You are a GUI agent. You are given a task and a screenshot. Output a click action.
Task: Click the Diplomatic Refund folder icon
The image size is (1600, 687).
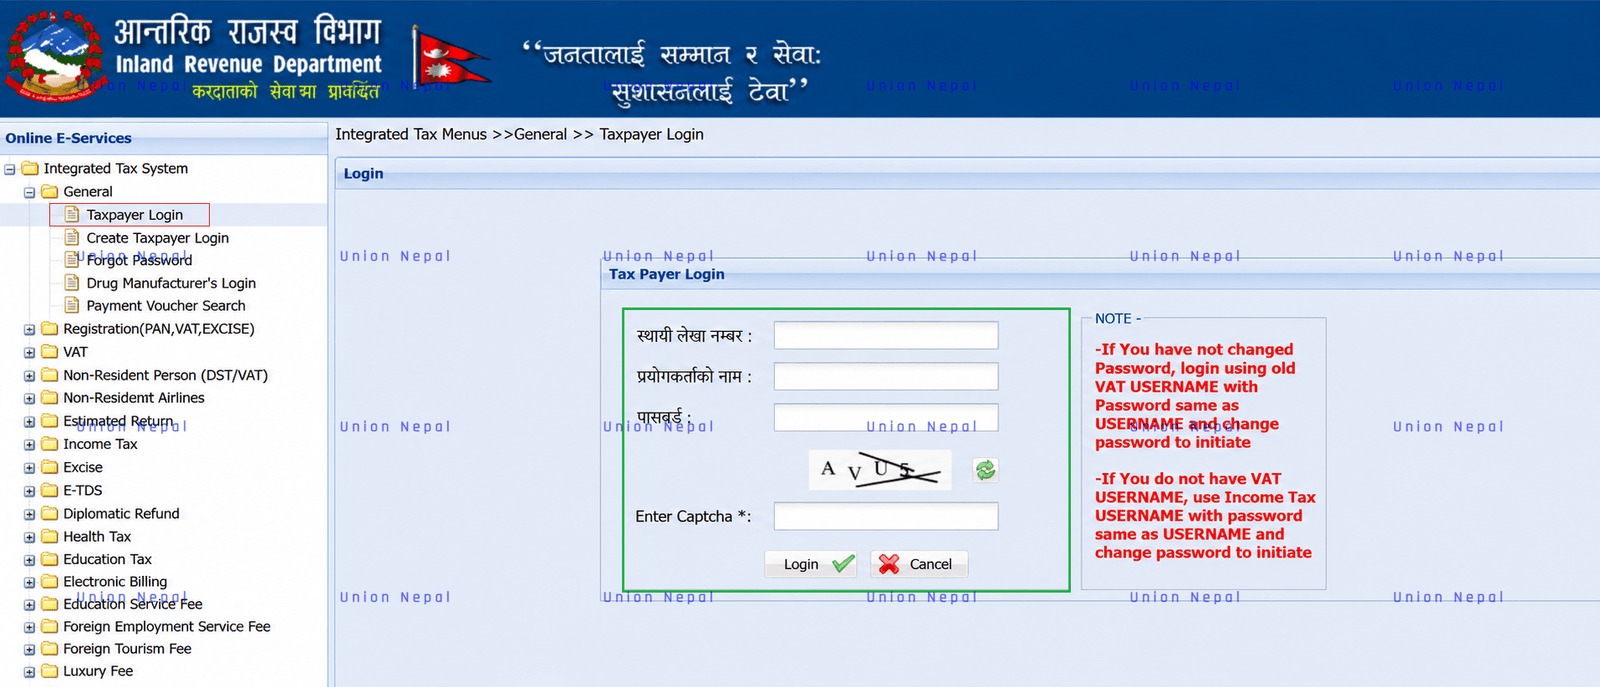pos(49,513)
